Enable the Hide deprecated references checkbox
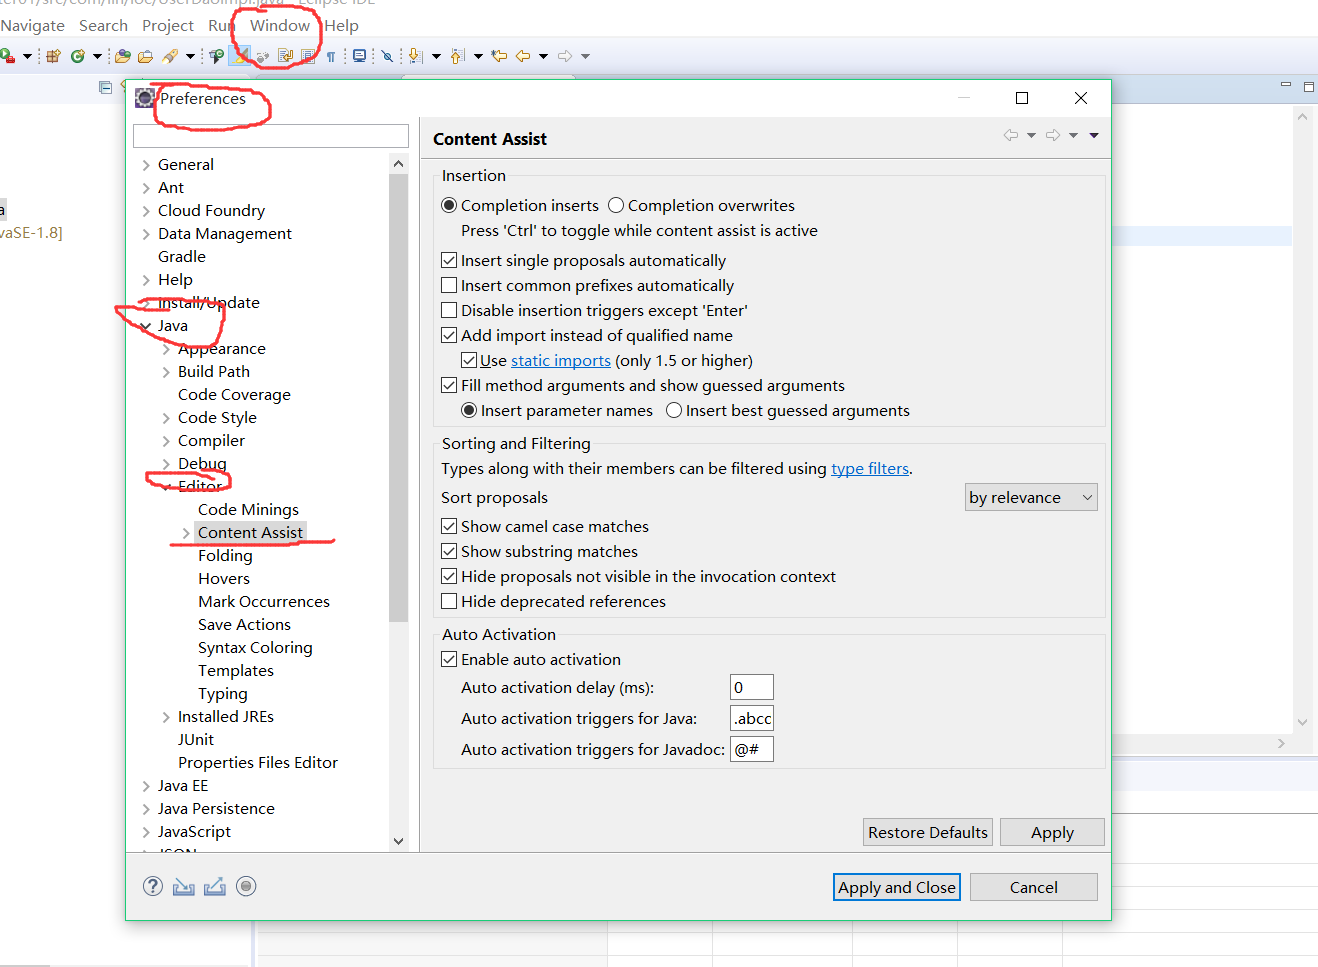Viewport: 1318px width, 967px height. [x=450, y=600]
